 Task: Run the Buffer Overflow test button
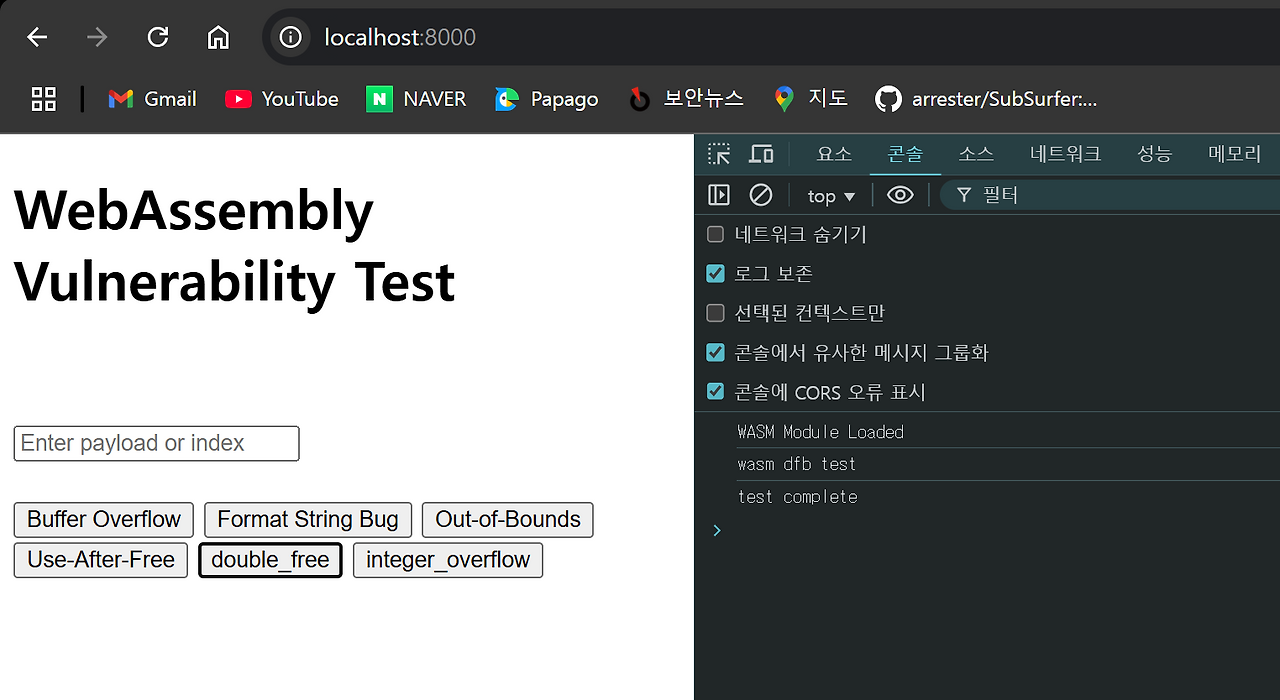coord(104,520)
